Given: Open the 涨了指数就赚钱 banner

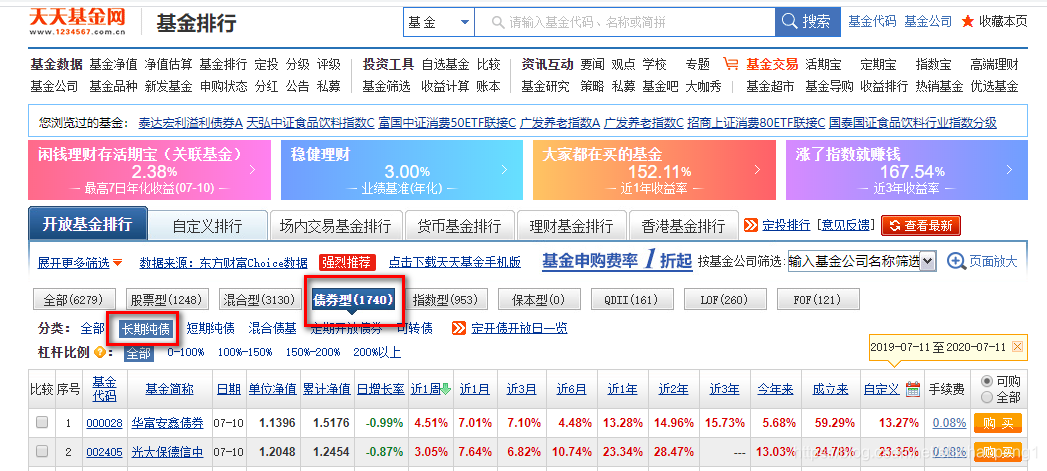Looking at the screenshot, I should 907,170.
